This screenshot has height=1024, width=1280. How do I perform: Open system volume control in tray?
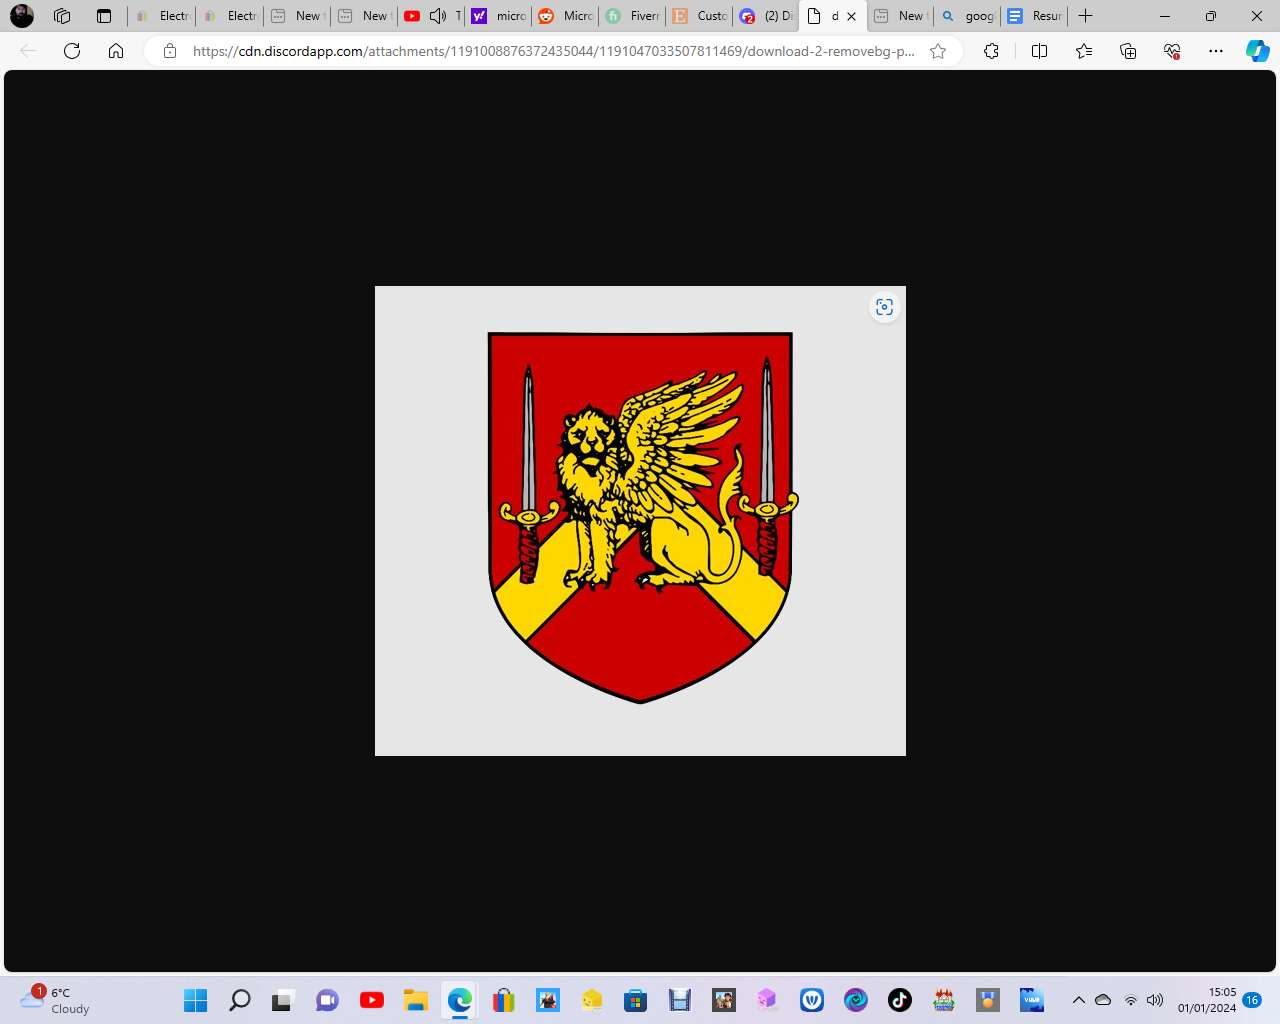(1155, 1000)
